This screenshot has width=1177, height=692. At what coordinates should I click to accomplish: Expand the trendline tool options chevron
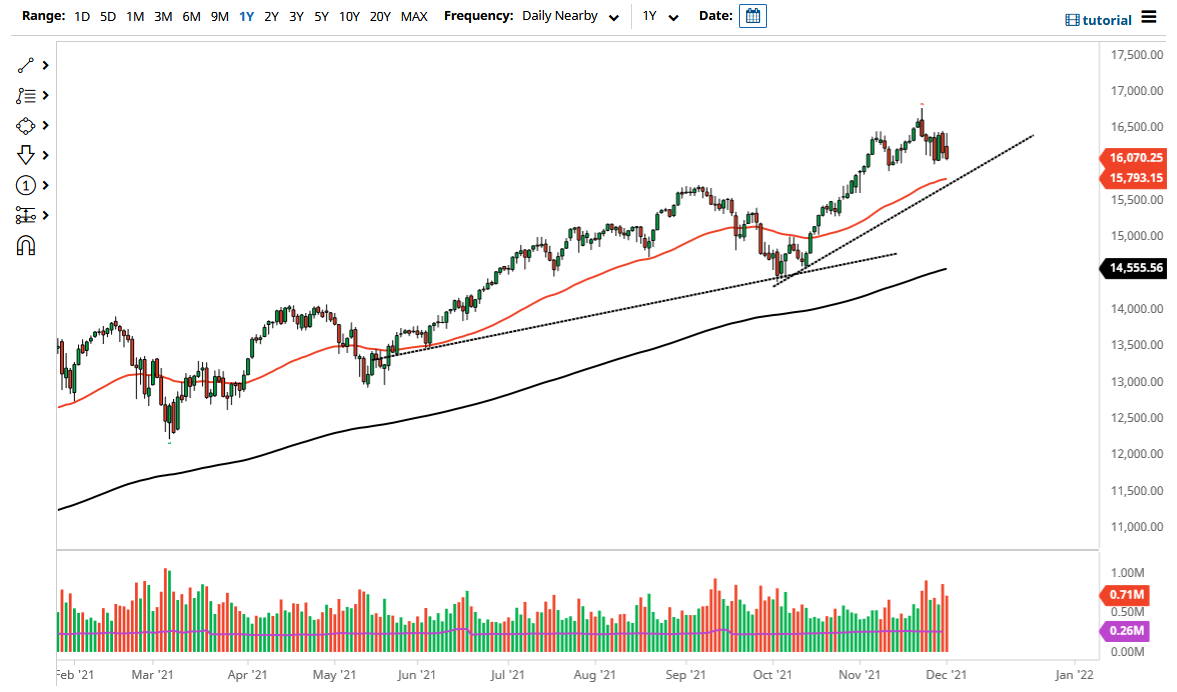(44, 65)
